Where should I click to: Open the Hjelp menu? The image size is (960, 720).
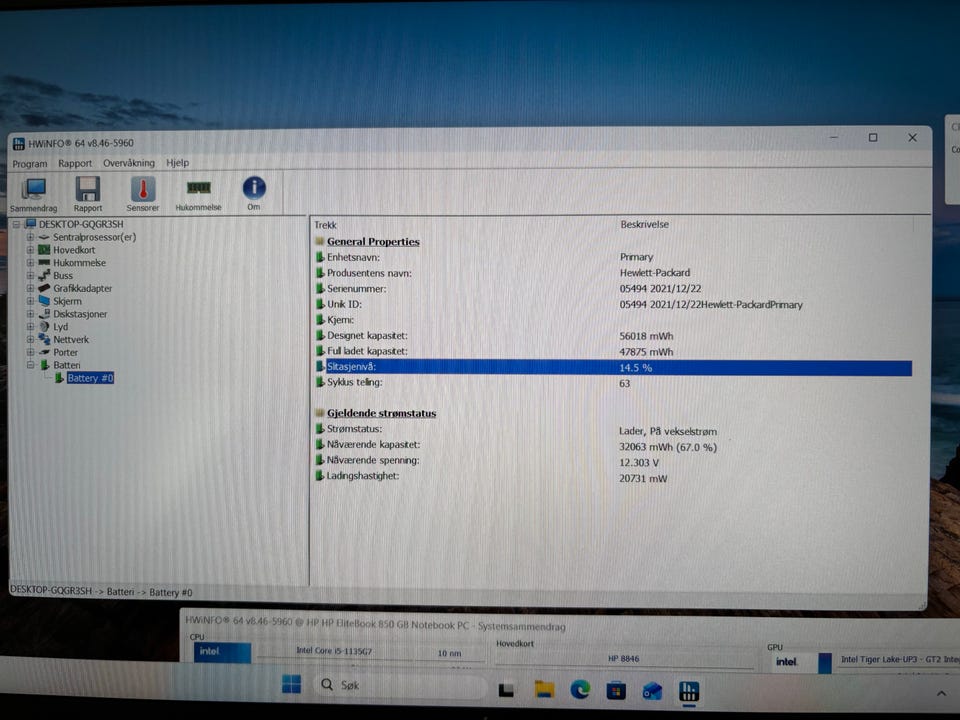click(x=178, y=163)
